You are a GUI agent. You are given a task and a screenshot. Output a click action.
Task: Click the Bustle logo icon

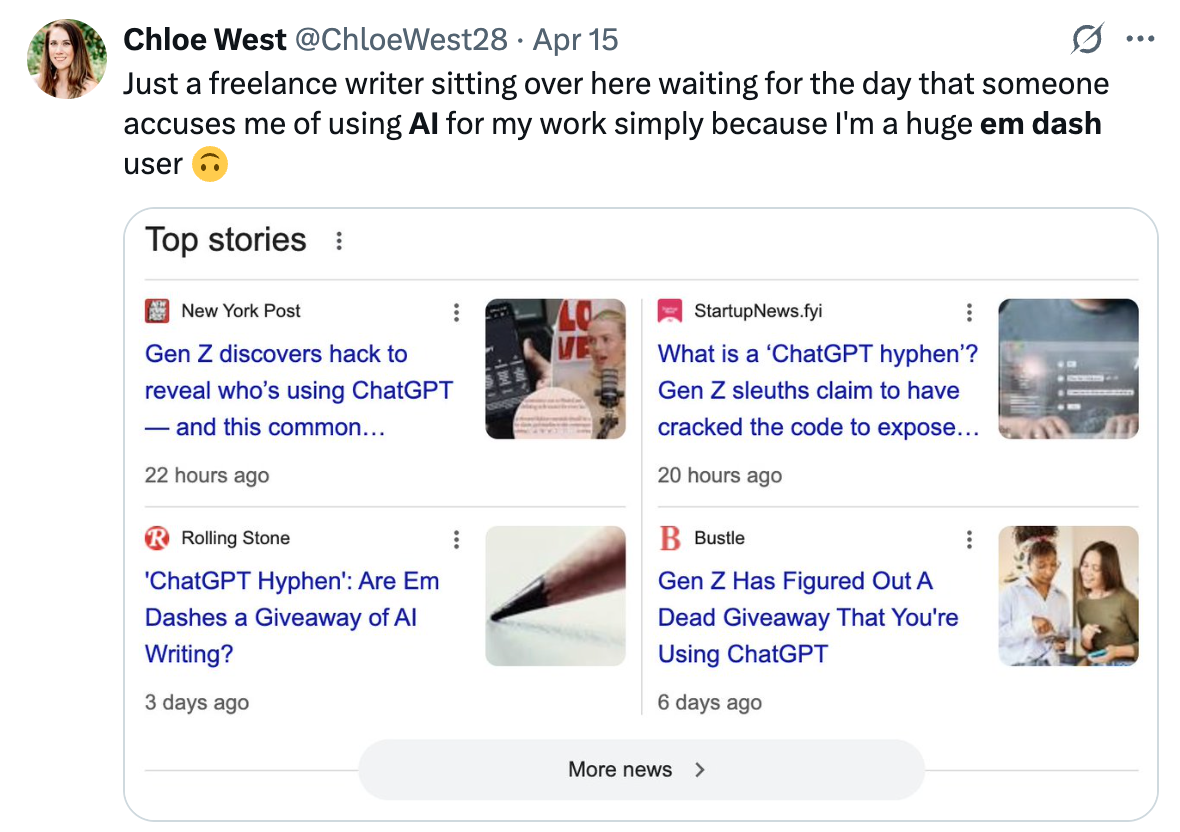[x=670, y=538]
